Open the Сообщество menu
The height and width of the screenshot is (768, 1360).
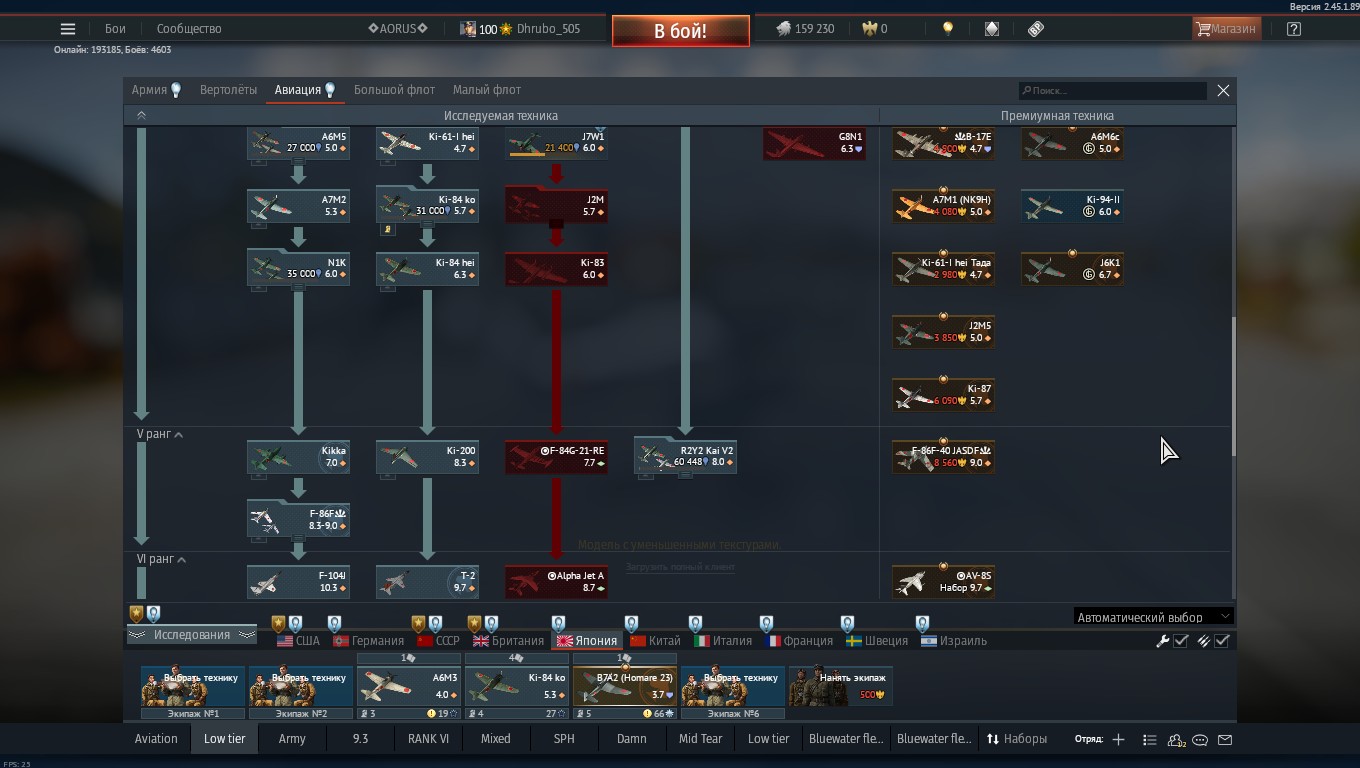pos(189,29)
